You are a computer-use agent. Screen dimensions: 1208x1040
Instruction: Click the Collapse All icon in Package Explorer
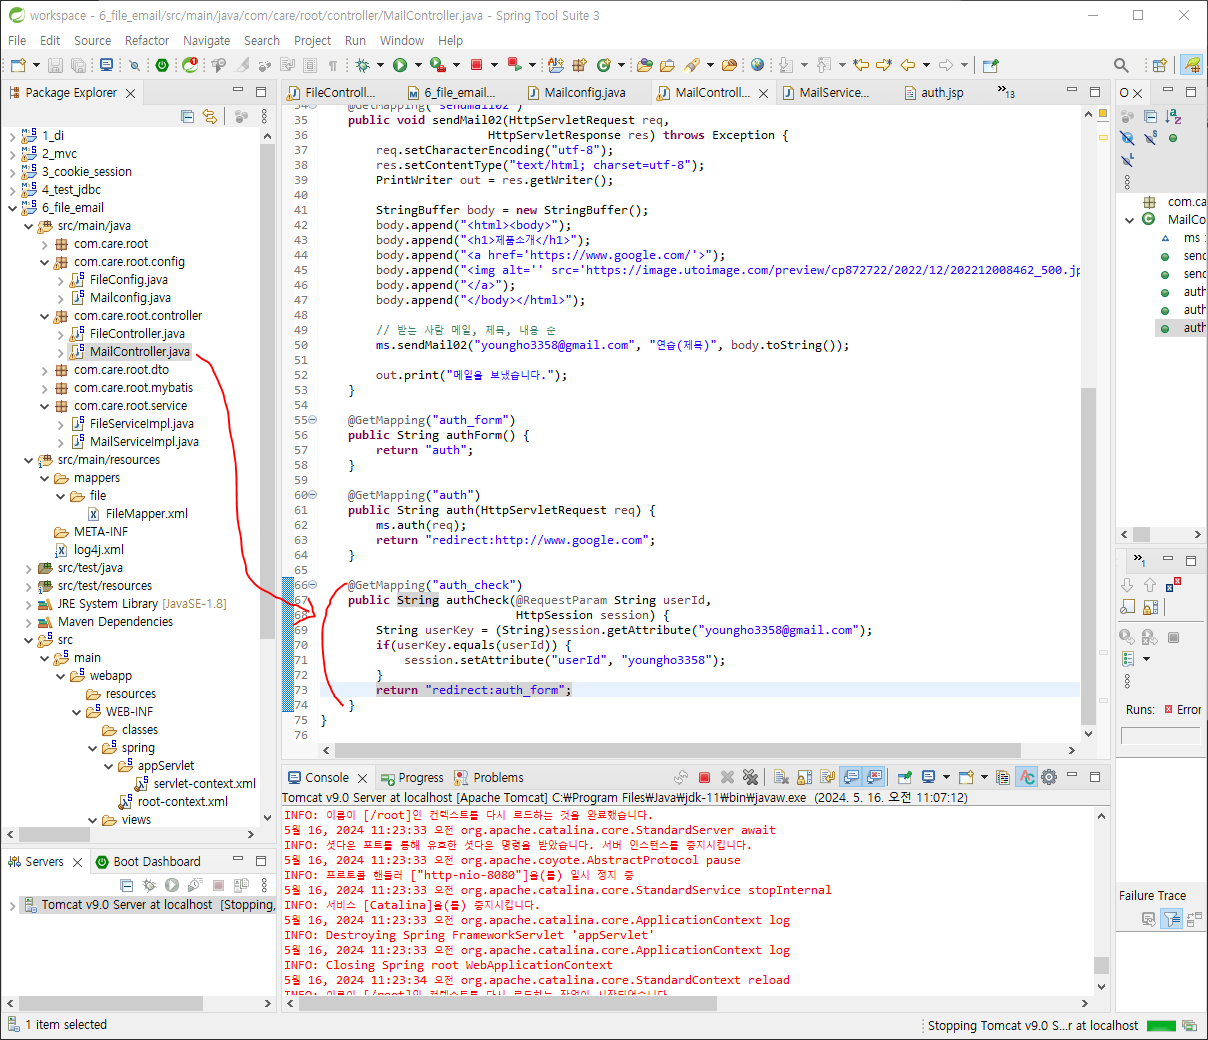pos(187,116)
